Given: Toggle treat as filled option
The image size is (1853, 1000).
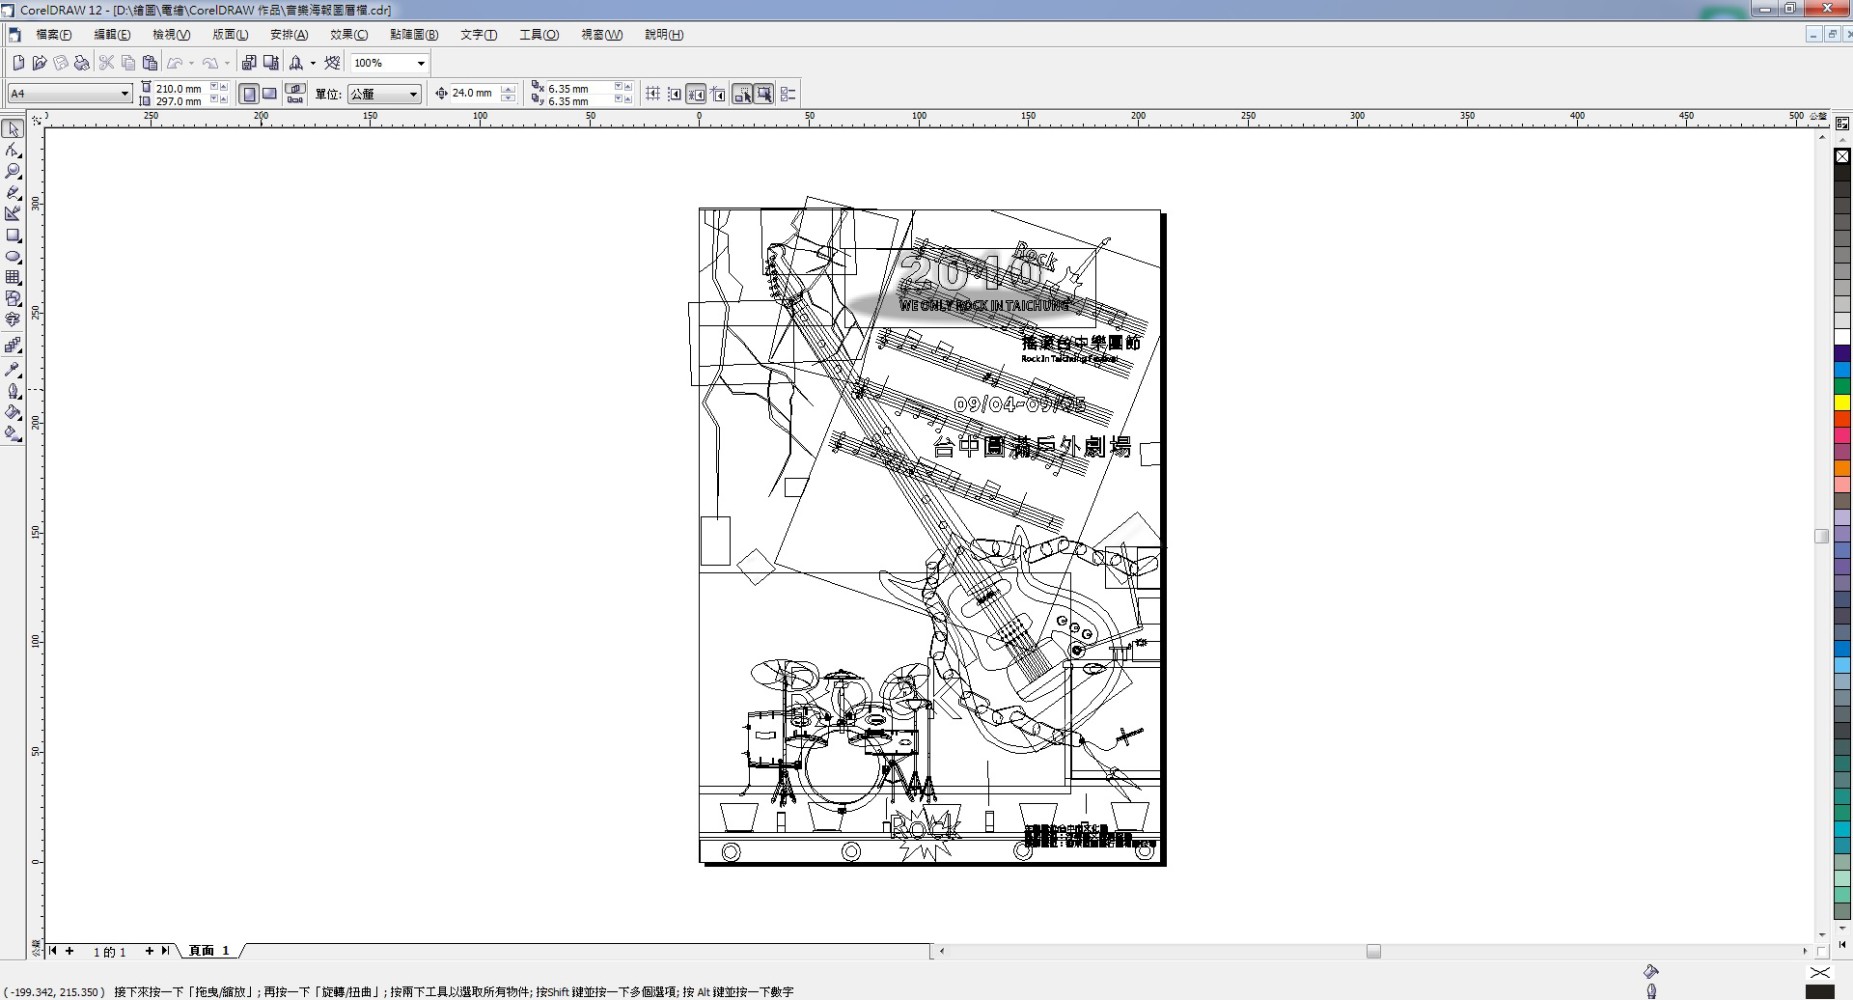Looking at the screenshot, I should pos(764,94).
